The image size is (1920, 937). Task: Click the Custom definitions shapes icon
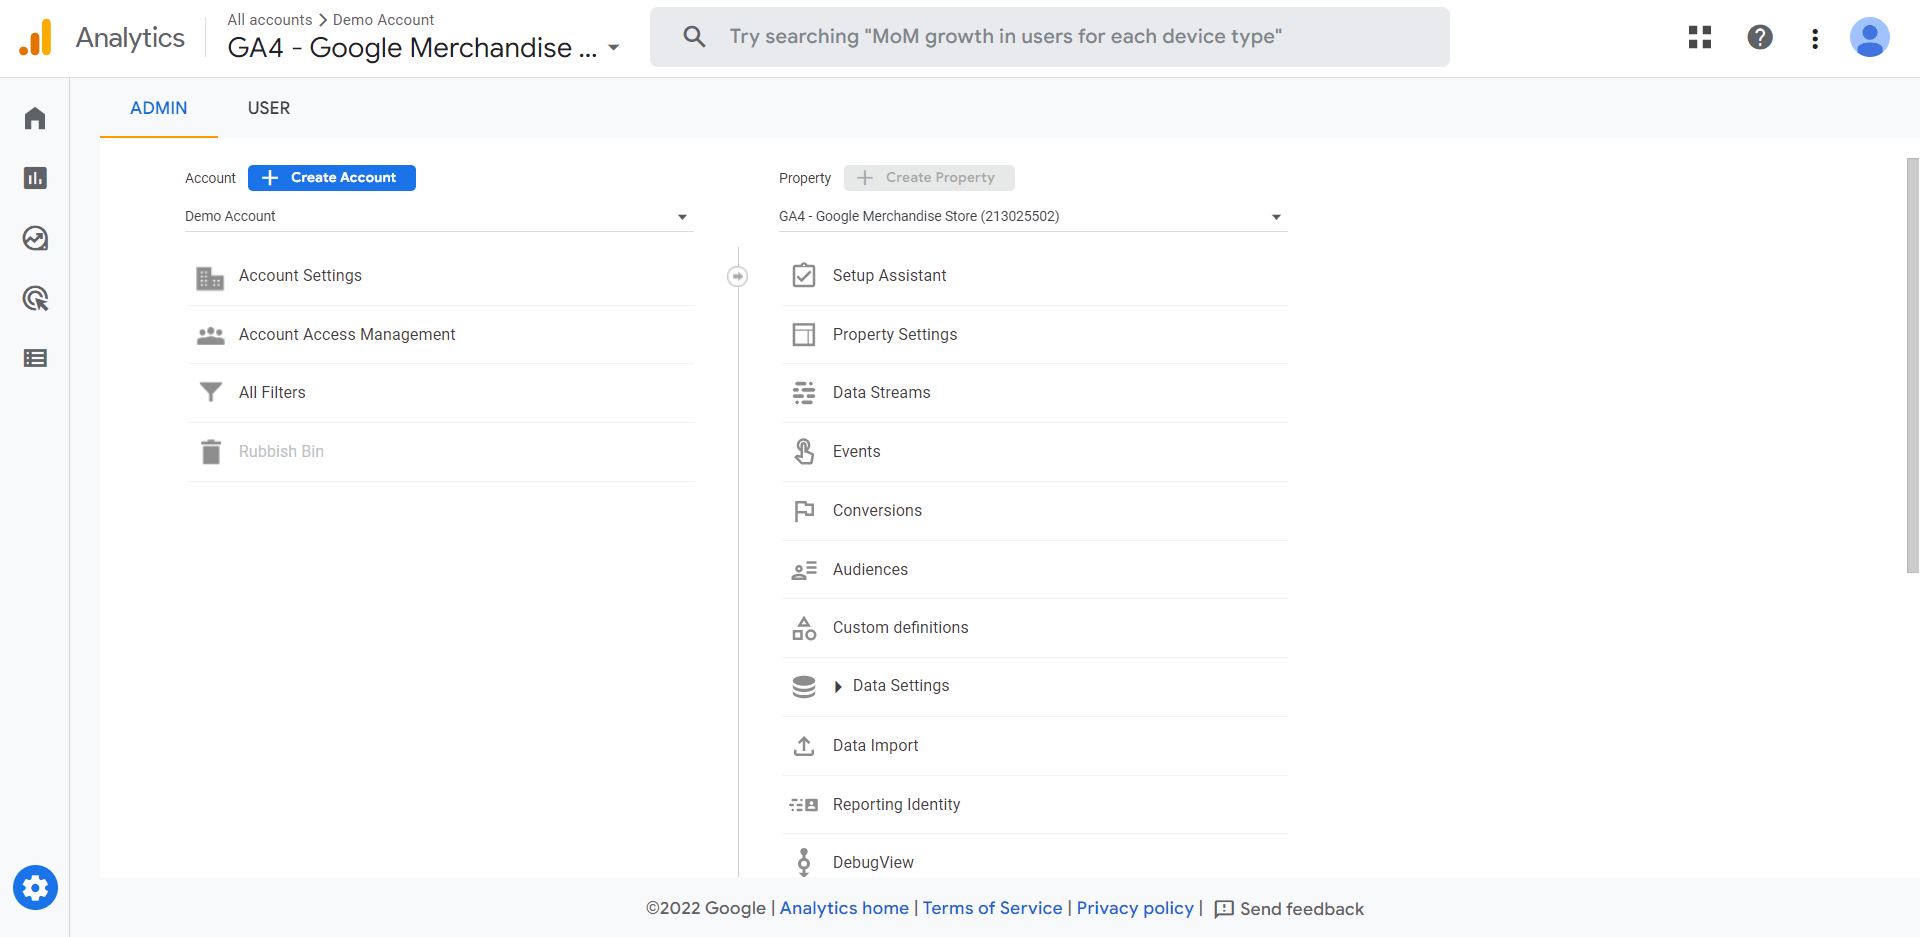[x=804, y=628]
